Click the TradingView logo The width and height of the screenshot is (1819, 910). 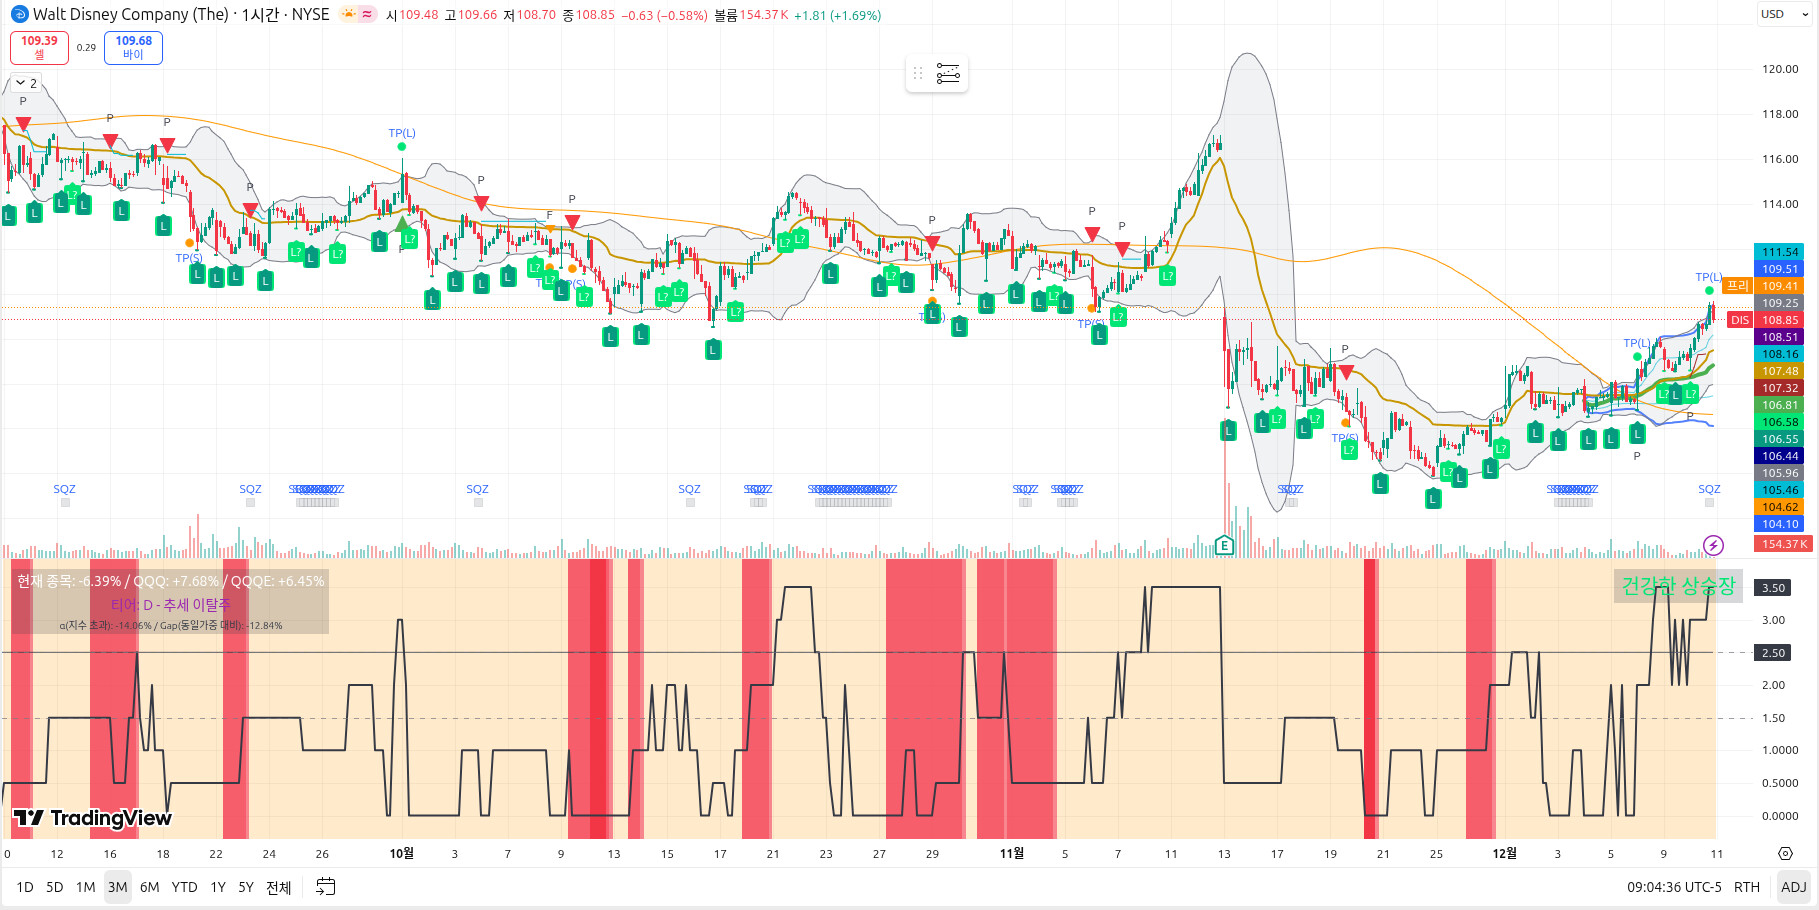tap(92, 818)
